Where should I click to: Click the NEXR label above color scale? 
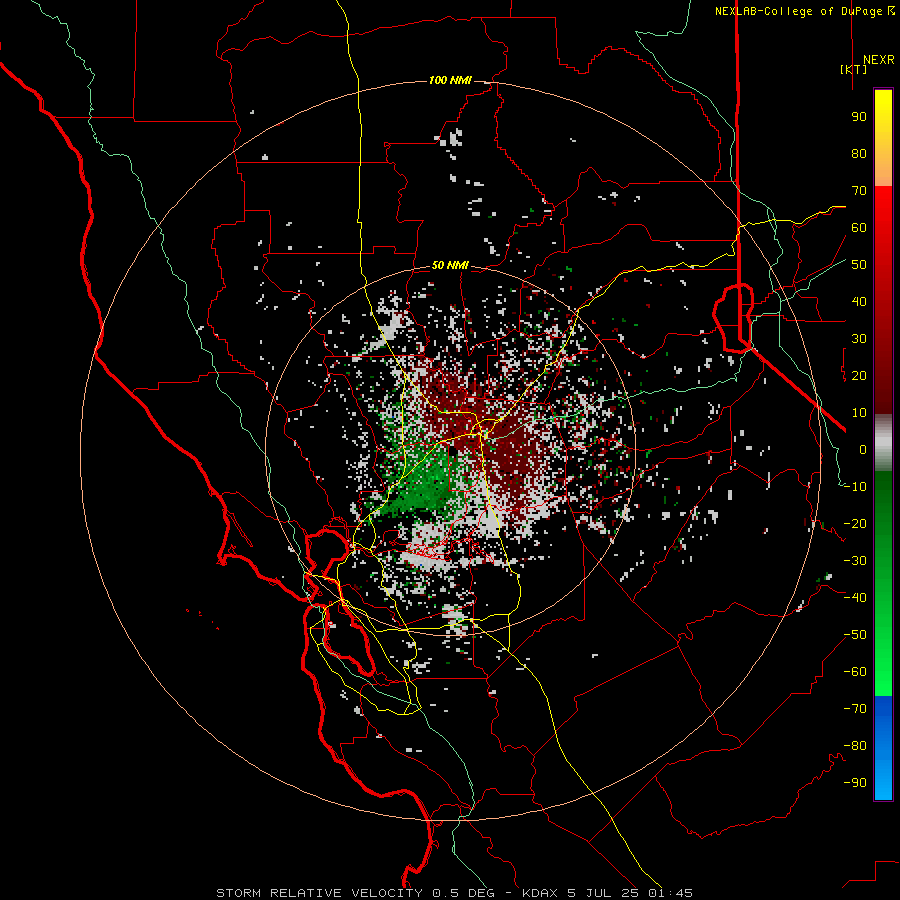pos(878,60)
